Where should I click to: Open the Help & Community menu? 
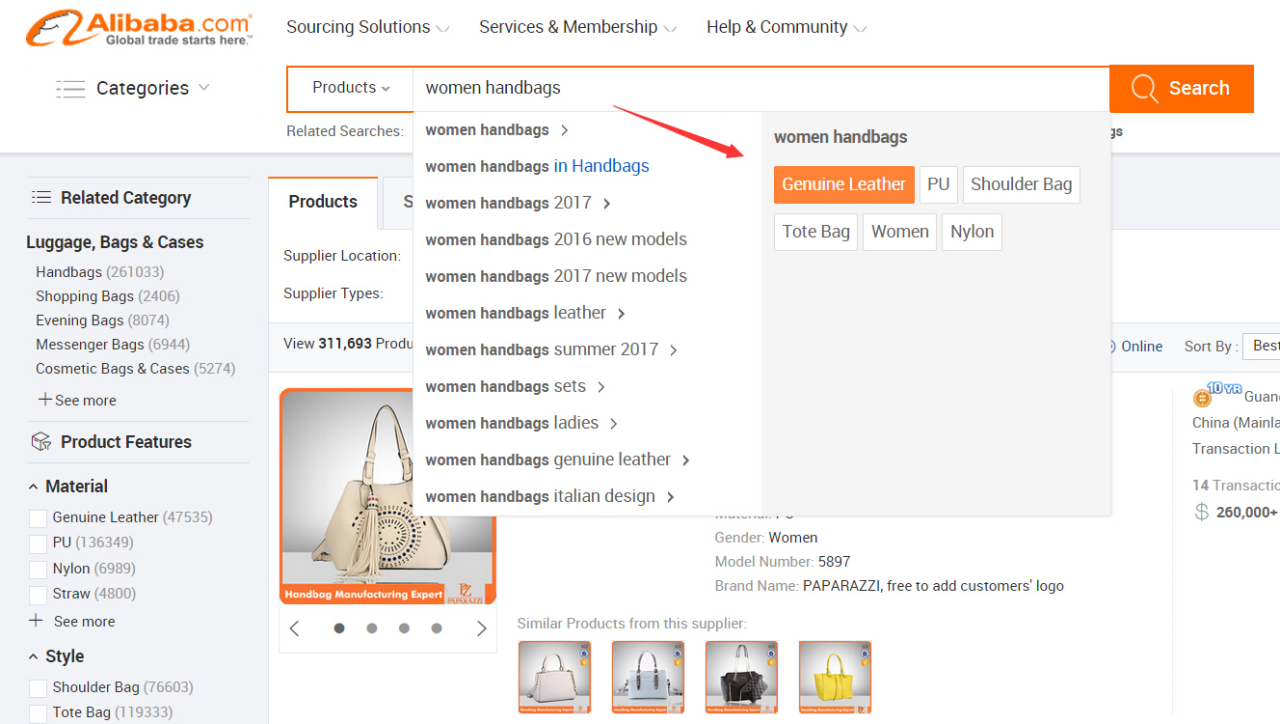click(x=786, y=27)
